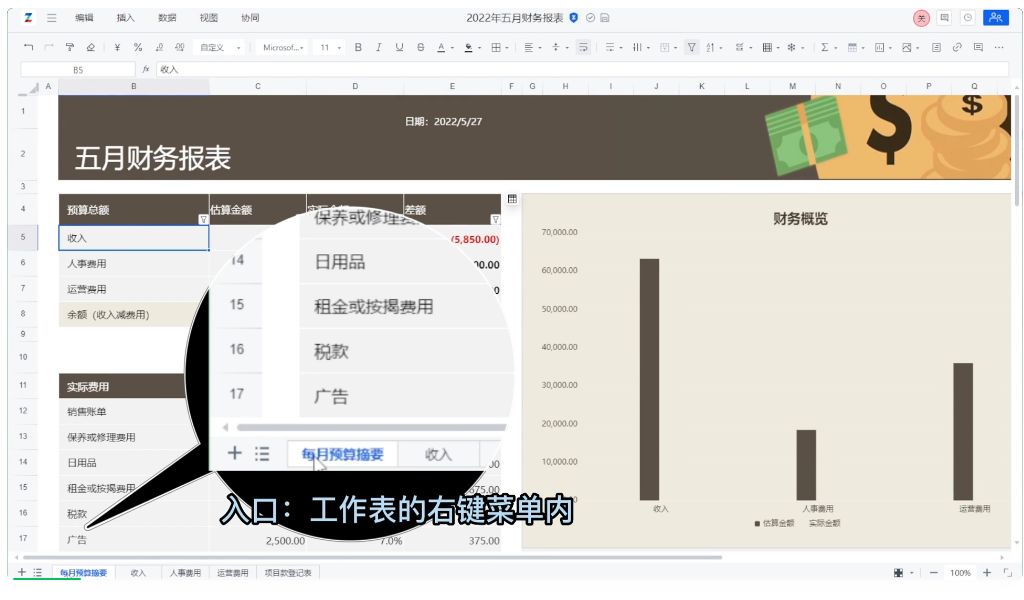Screen dimensions: 1024x600
Task: Click the add new sheet plus icon
Action: pyautogui.click(x=22, y=573)
